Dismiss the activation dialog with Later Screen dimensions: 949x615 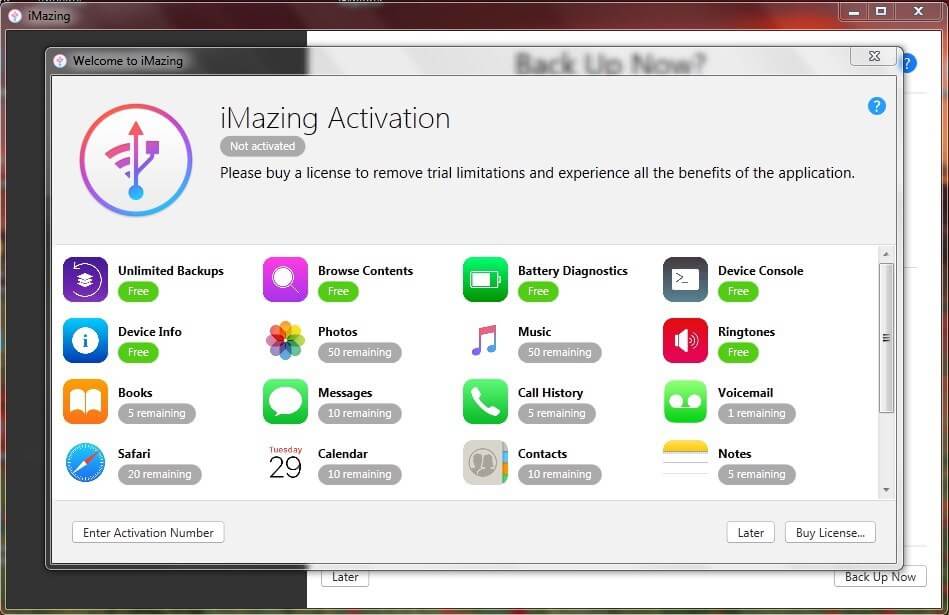pos(750,533)
